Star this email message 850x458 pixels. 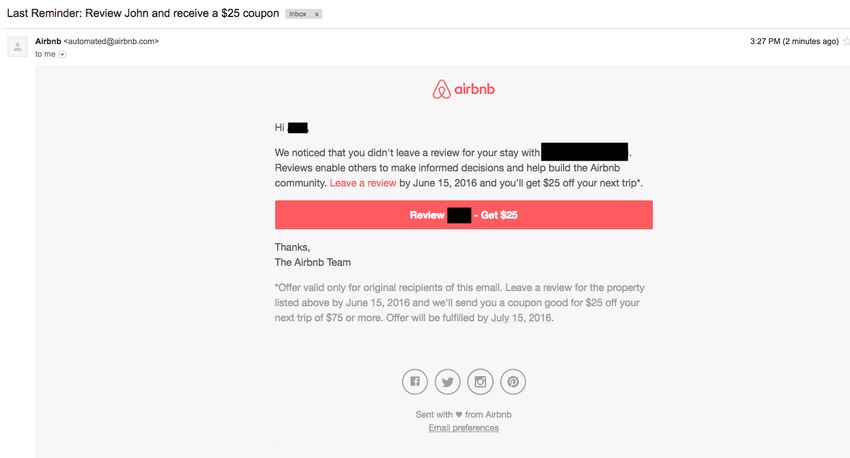point(846,41)
